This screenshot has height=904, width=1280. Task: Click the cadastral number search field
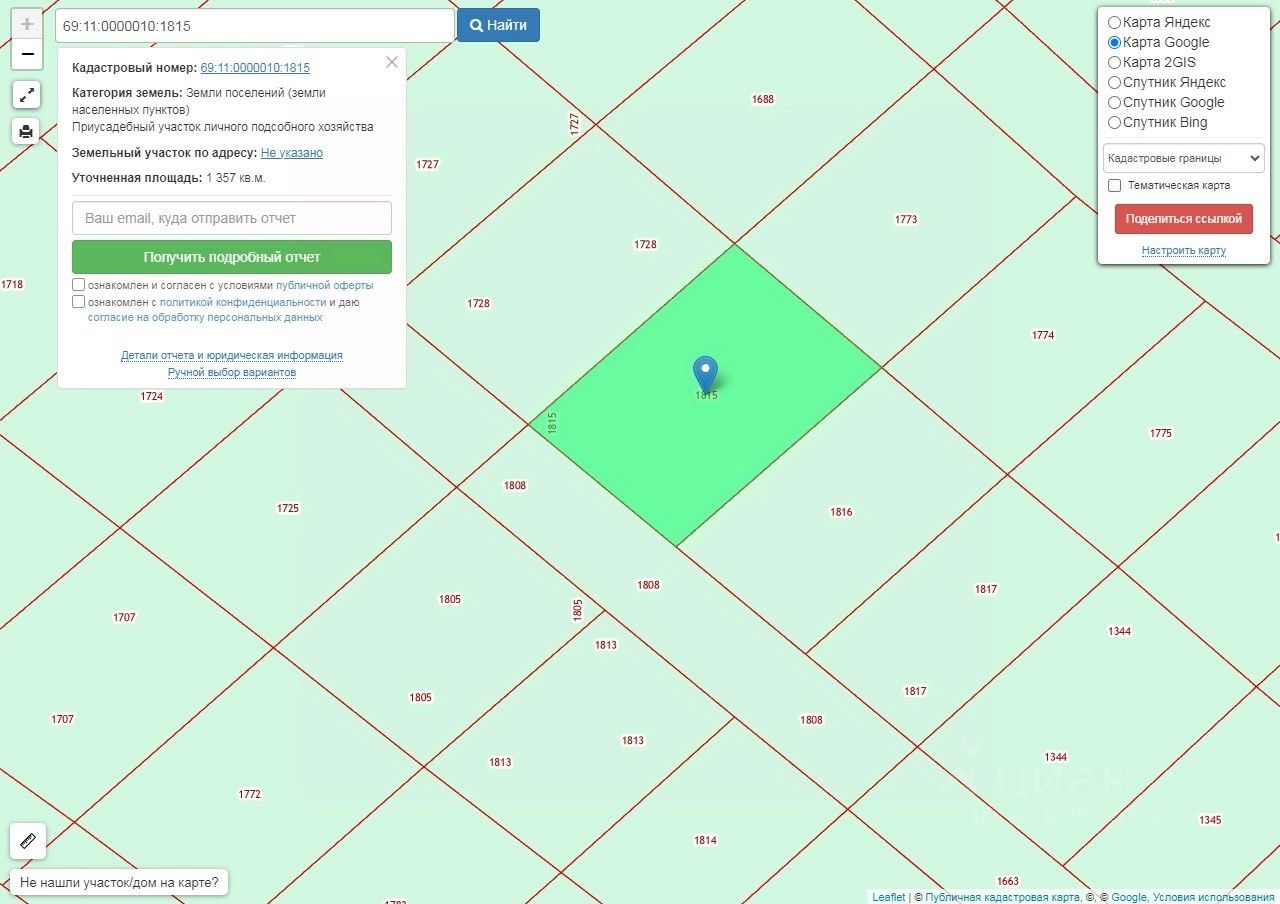coord(255,26)
